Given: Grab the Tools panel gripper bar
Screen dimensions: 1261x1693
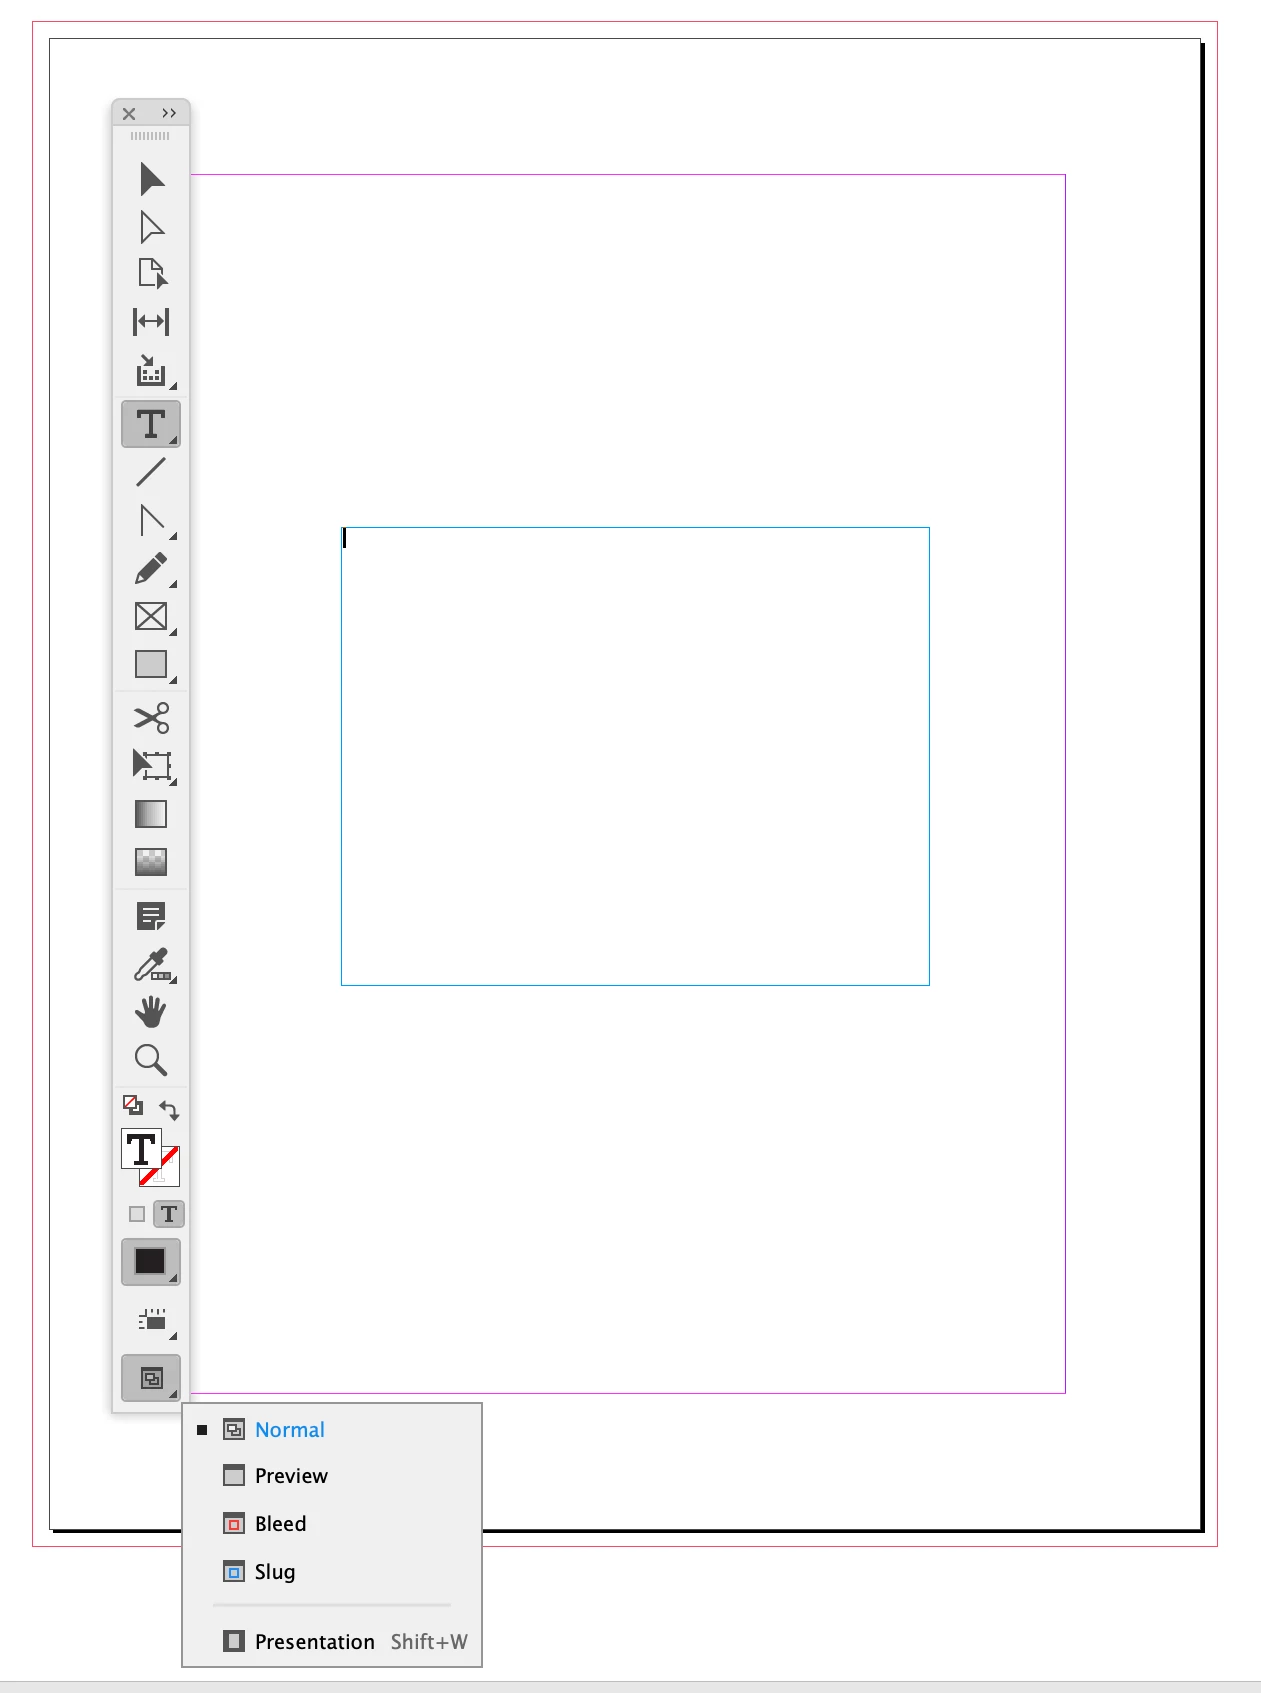Looking at the screenshot, I should click(150, 136).
